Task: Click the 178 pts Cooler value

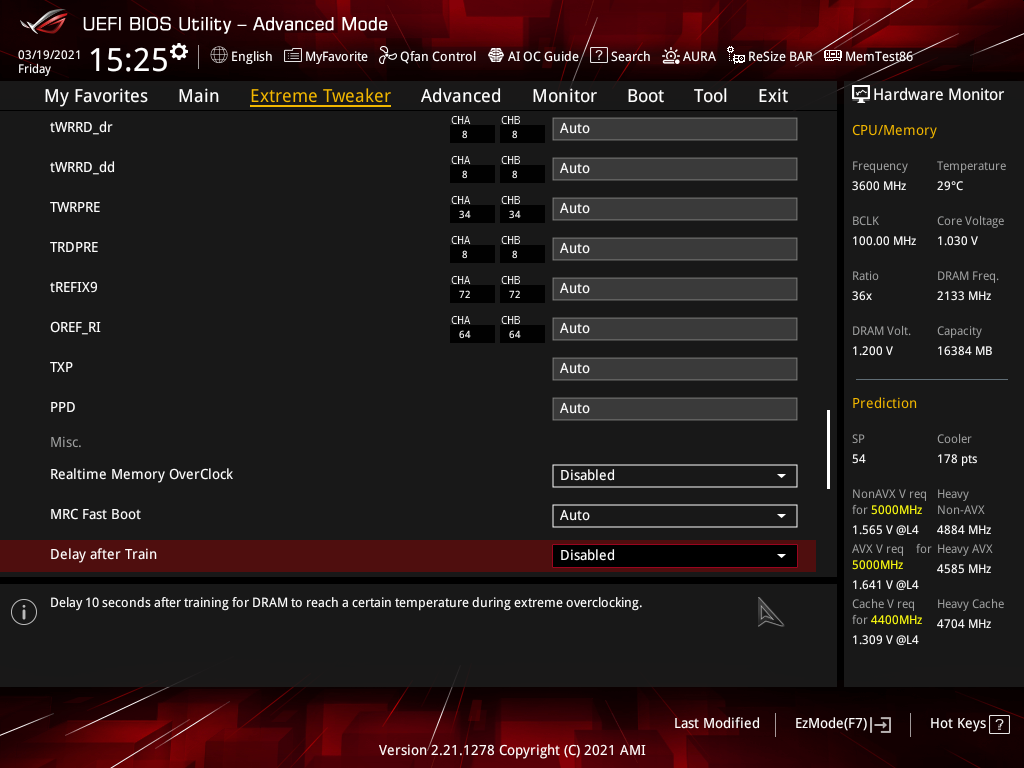Action: pyautogui.click(x=957, y=458)
